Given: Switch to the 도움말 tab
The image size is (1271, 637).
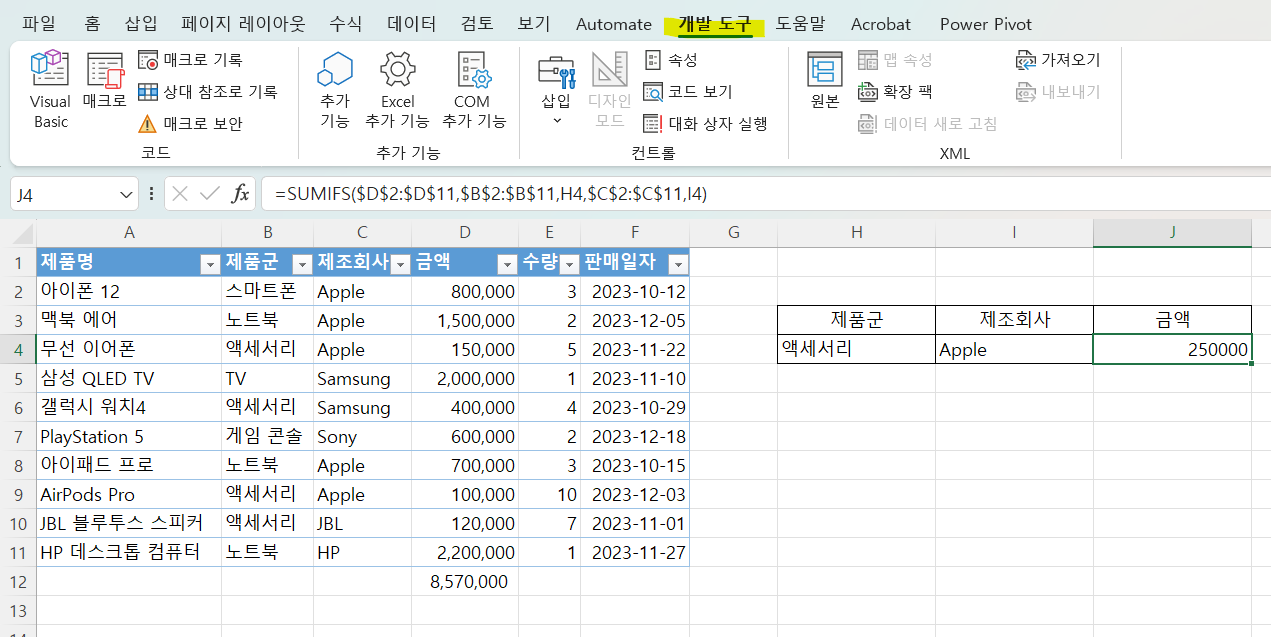Looking at the screenshot, I should [801, 23].
